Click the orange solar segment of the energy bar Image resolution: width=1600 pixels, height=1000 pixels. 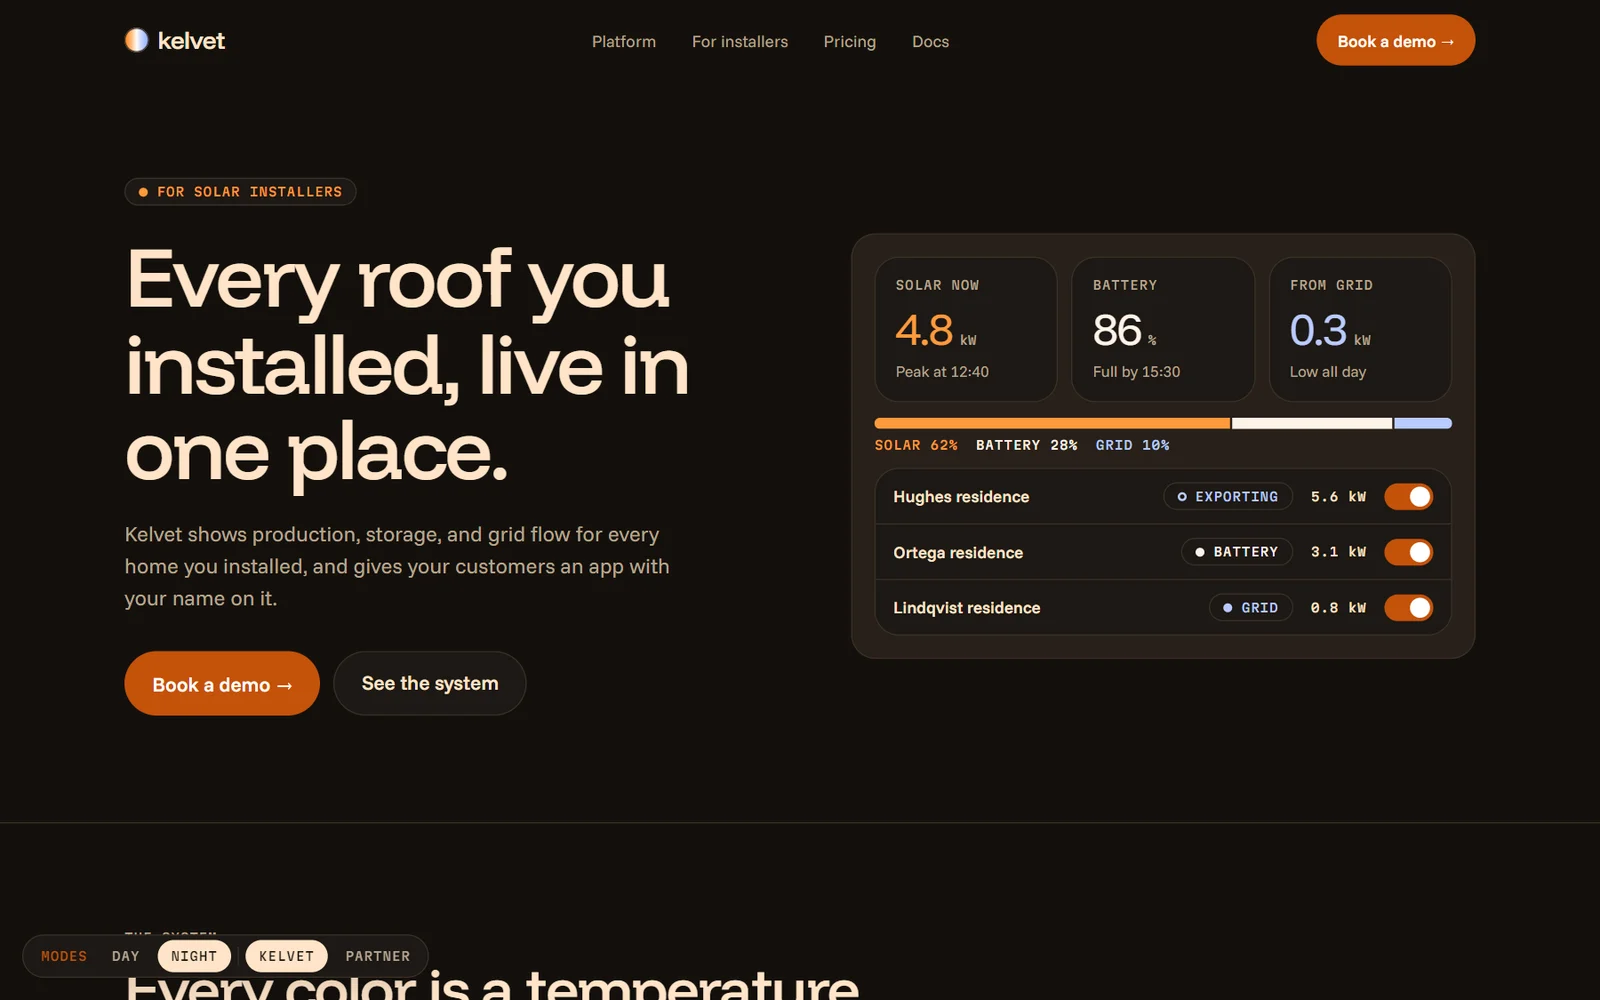[1052, 424]
